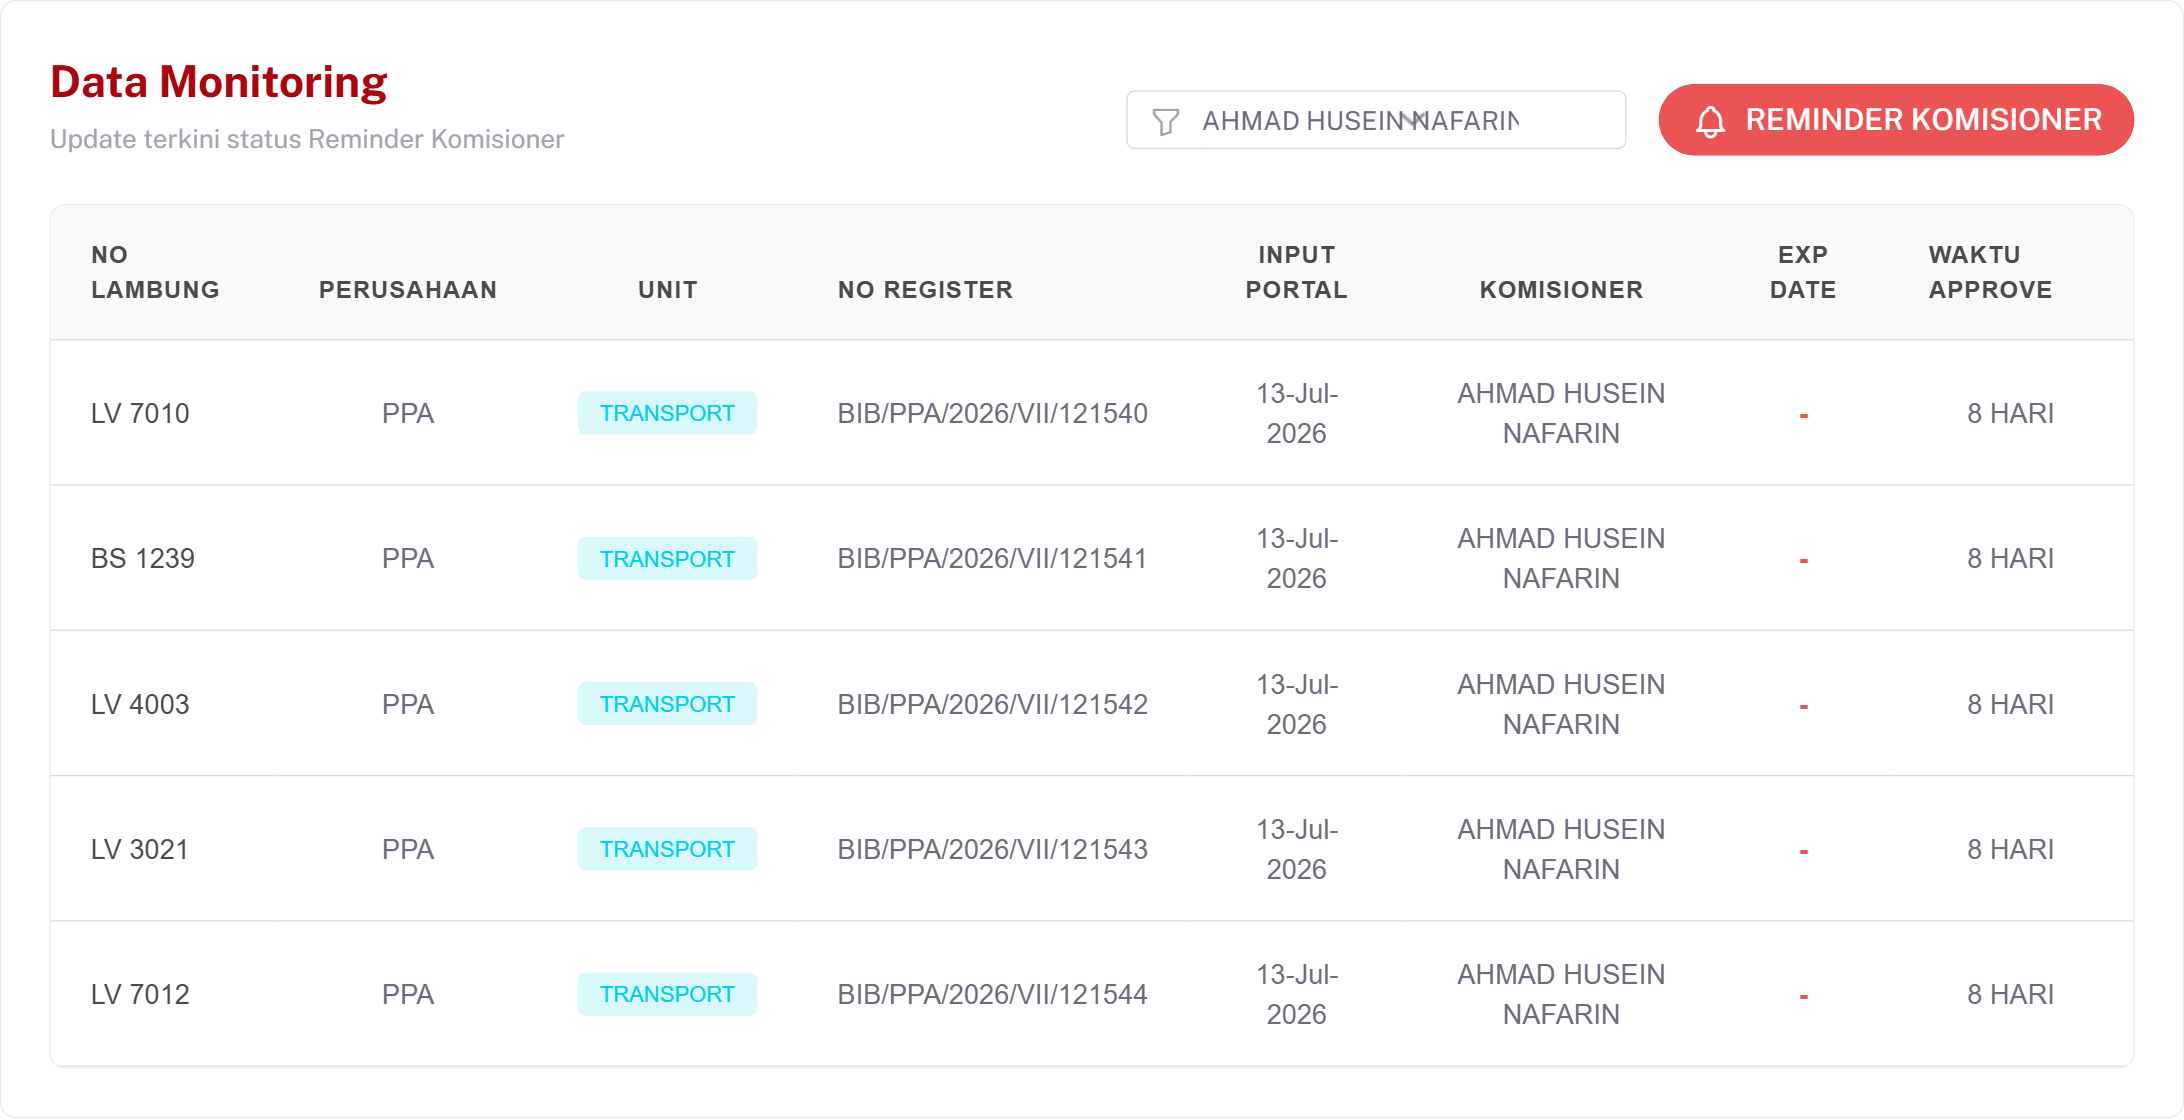Click the funnel filter icon

click(x=1165, y=122)
